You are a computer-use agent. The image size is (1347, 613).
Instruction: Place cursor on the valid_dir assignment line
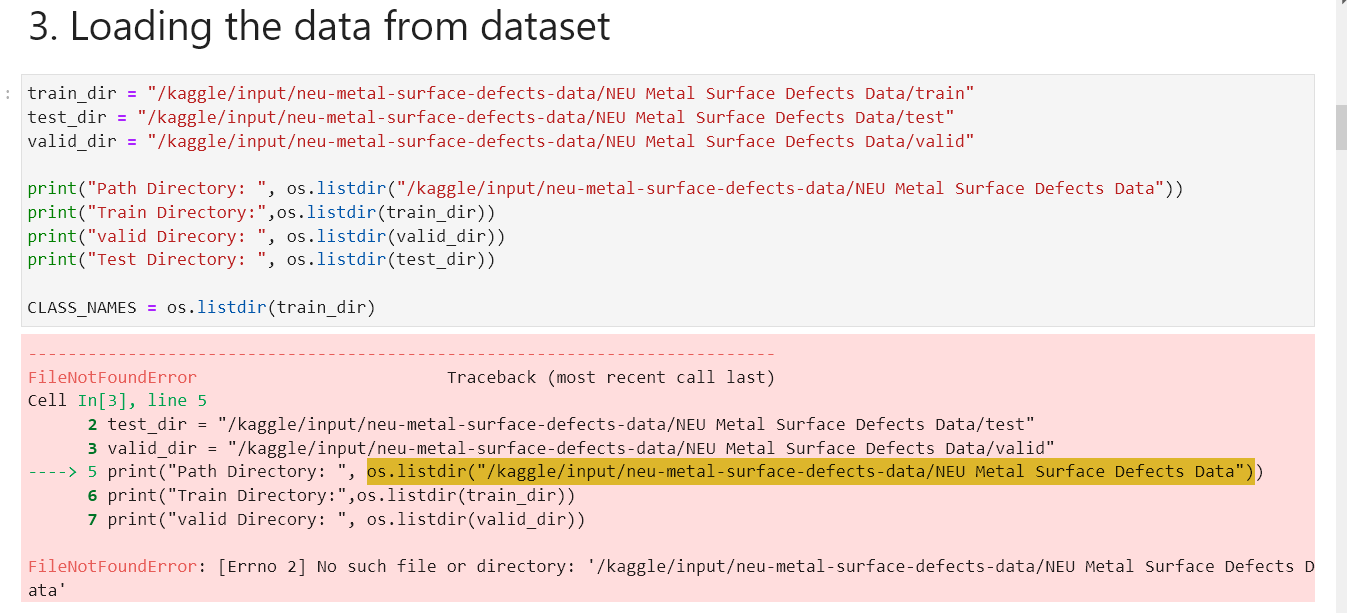click(x=500, y=142)
